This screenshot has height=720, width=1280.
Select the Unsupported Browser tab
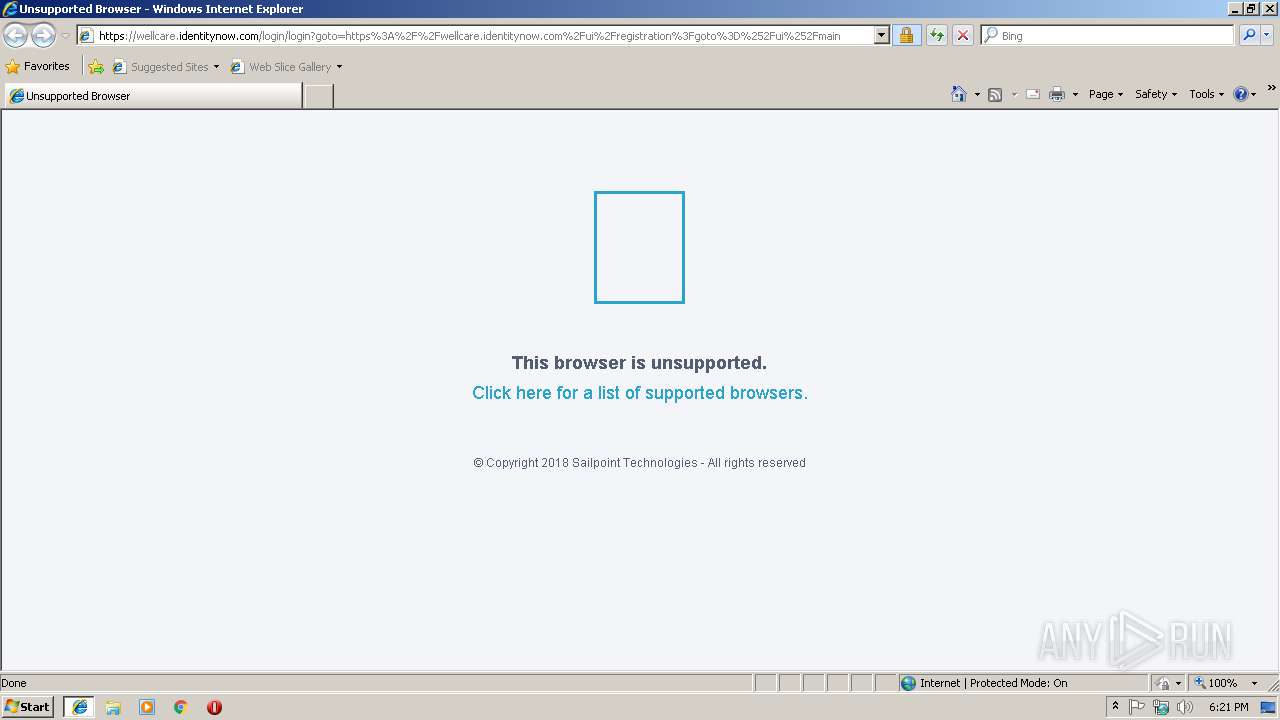pos(153,96)
